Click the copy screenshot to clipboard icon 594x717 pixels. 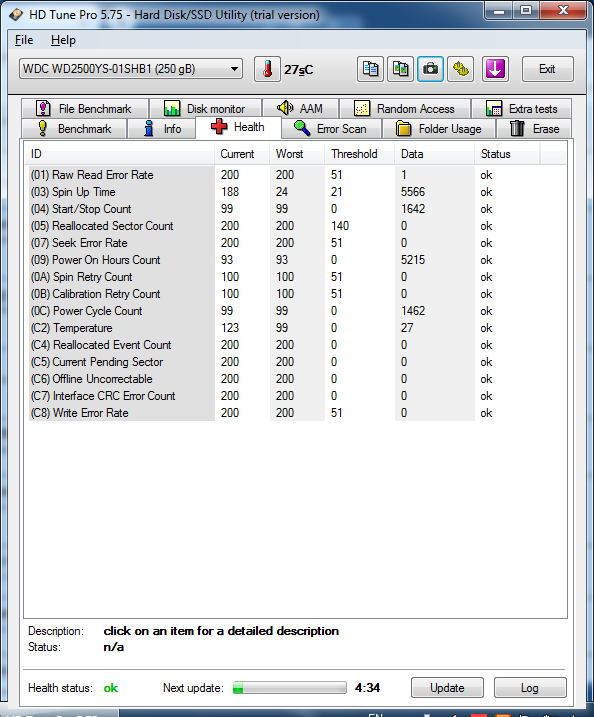[x=400, y=69]
